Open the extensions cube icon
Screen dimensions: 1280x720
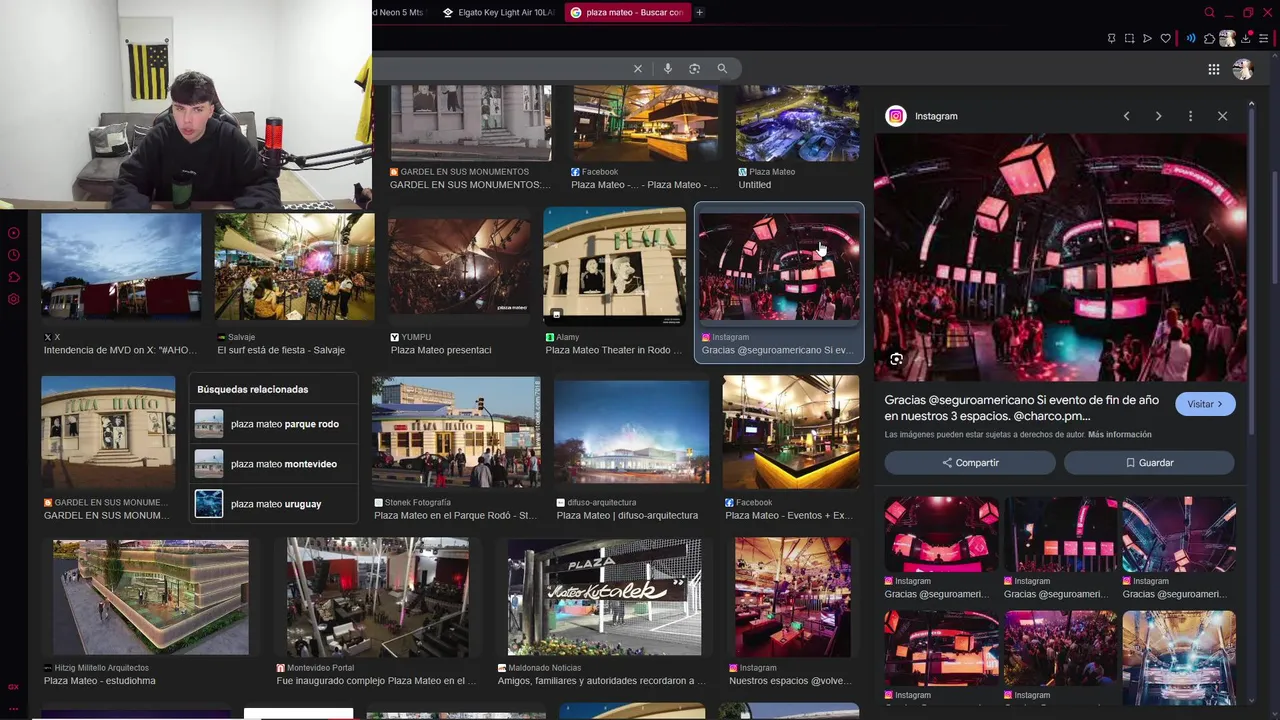[x=1209, y=39]
